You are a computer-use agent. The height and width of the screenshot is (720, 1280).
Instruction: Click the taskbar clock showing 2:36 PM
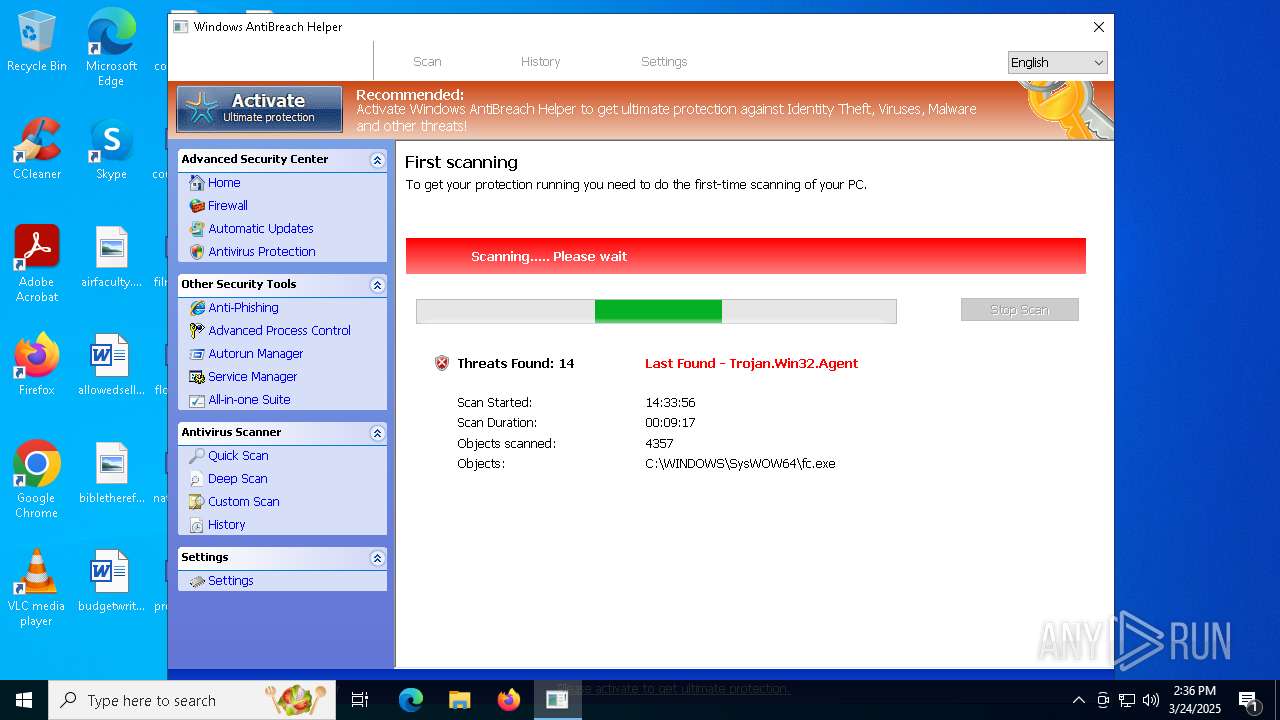(x=1195, y=700)
